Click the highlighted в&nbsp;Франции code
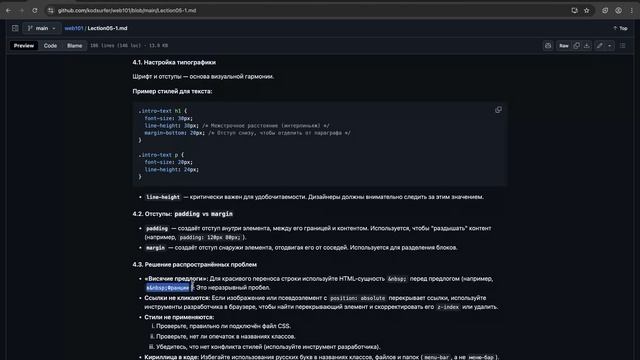Viewport: 640px width, 360px height. 168,288
